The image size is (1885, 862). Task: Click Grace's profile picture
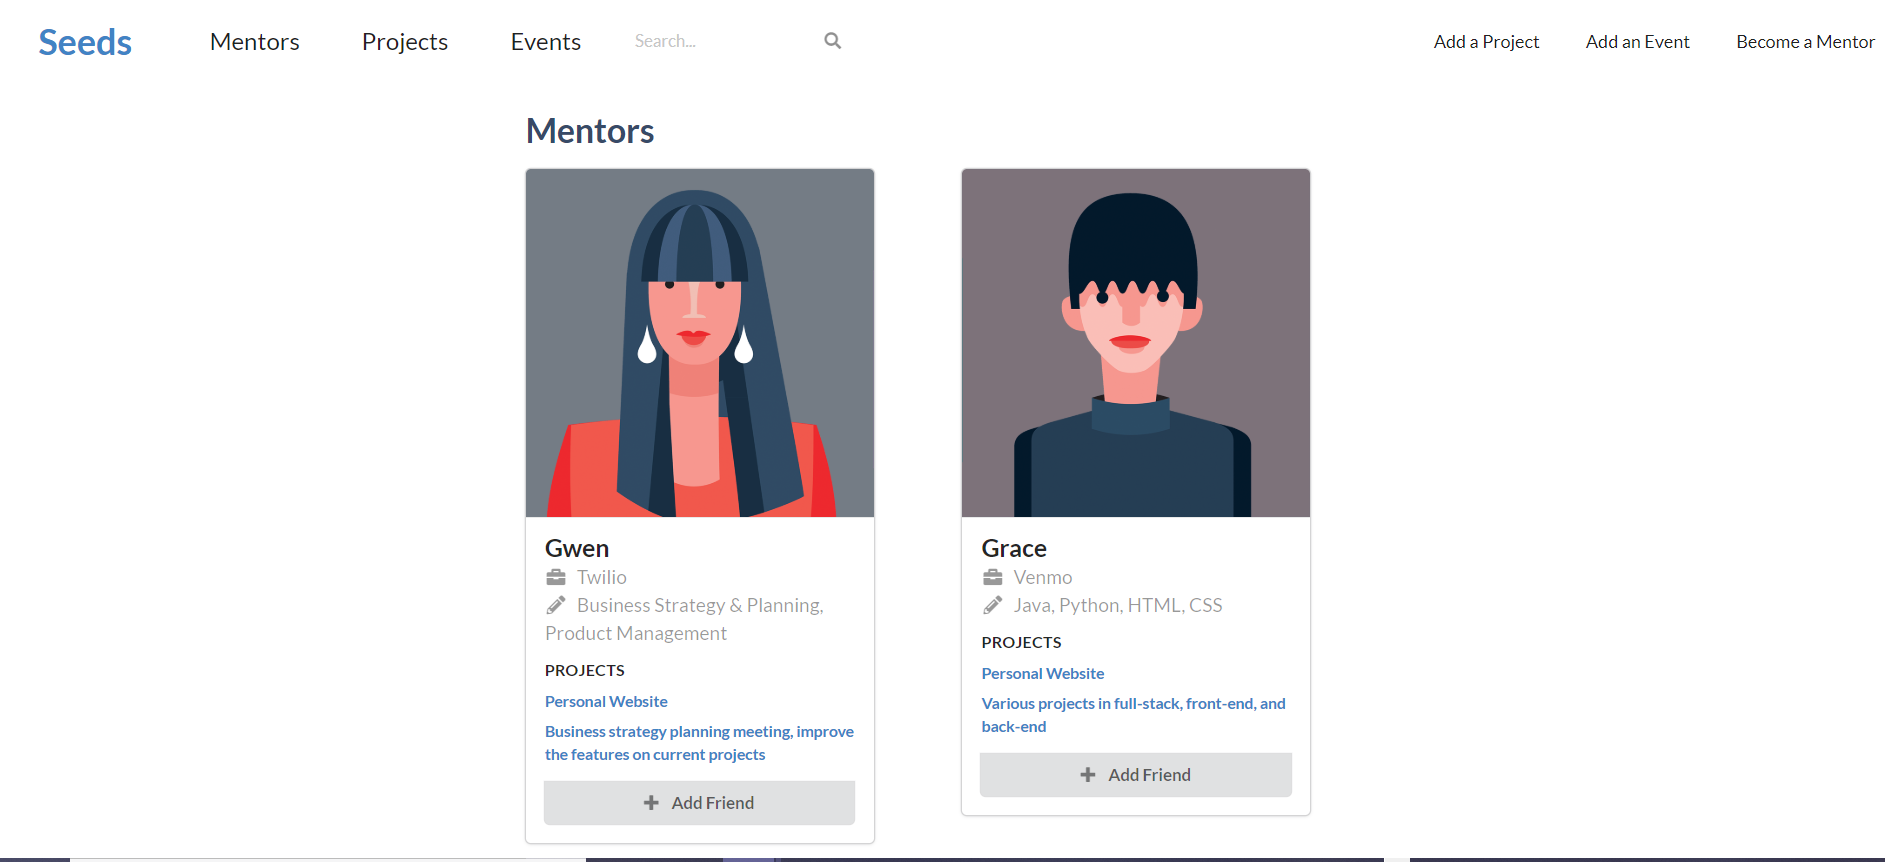tap(1136, 343)
